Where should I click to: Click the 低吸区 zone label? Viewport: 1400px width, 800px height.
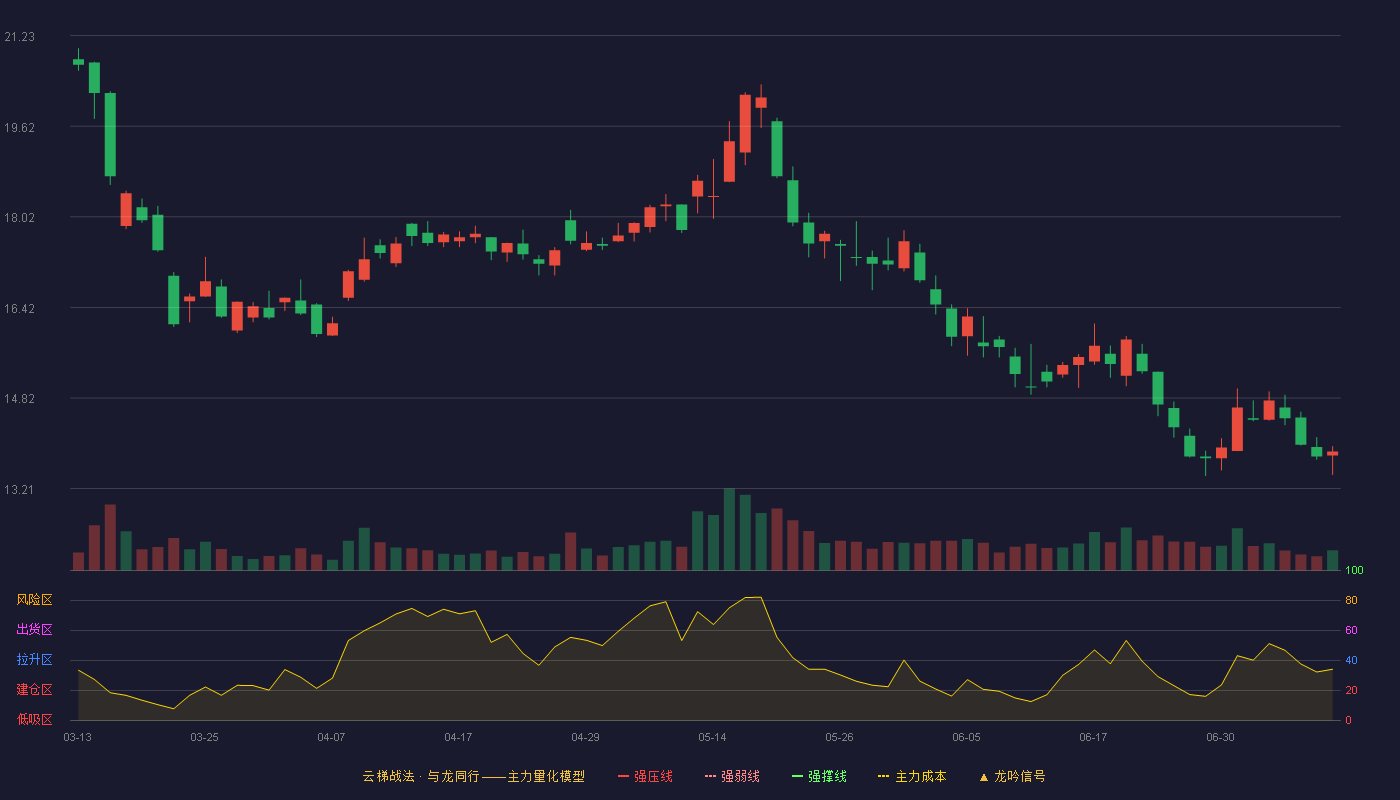coord(34,719)
